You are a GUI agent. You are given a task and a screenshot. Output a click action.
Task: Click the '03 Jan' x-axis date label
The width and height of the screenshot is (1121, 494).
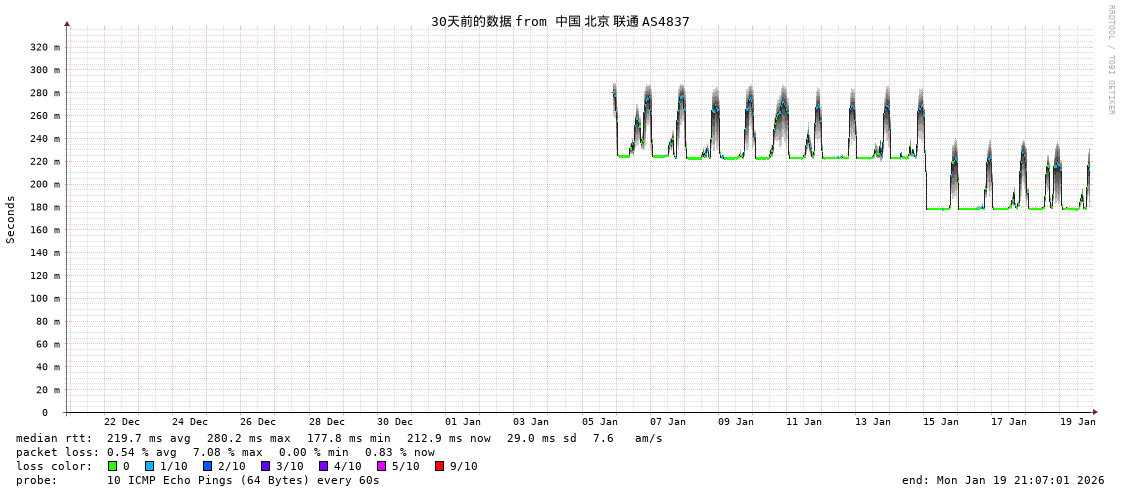click(x=531, y=422)
